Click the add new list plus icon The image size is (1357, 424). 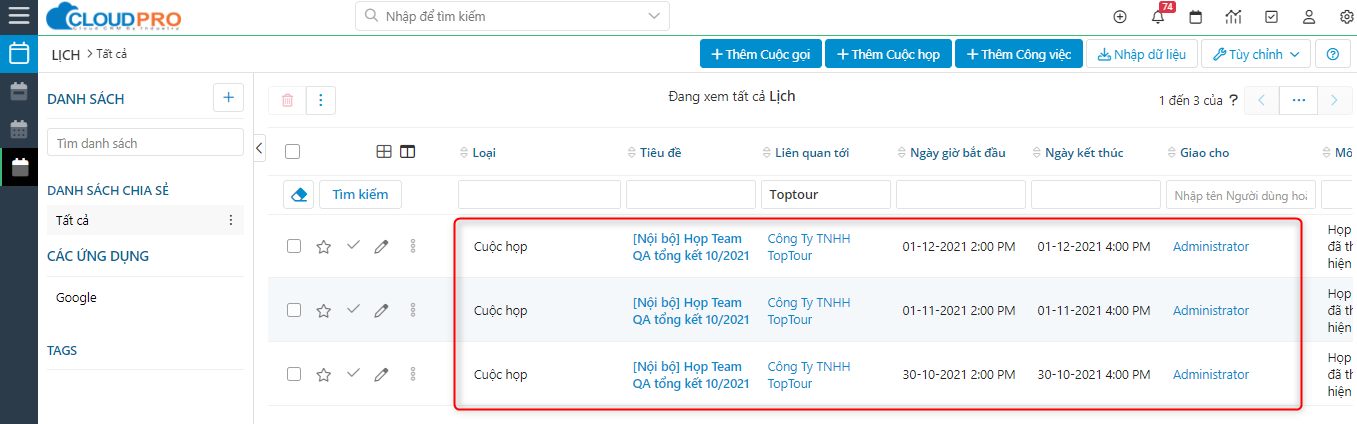(228, 98)
